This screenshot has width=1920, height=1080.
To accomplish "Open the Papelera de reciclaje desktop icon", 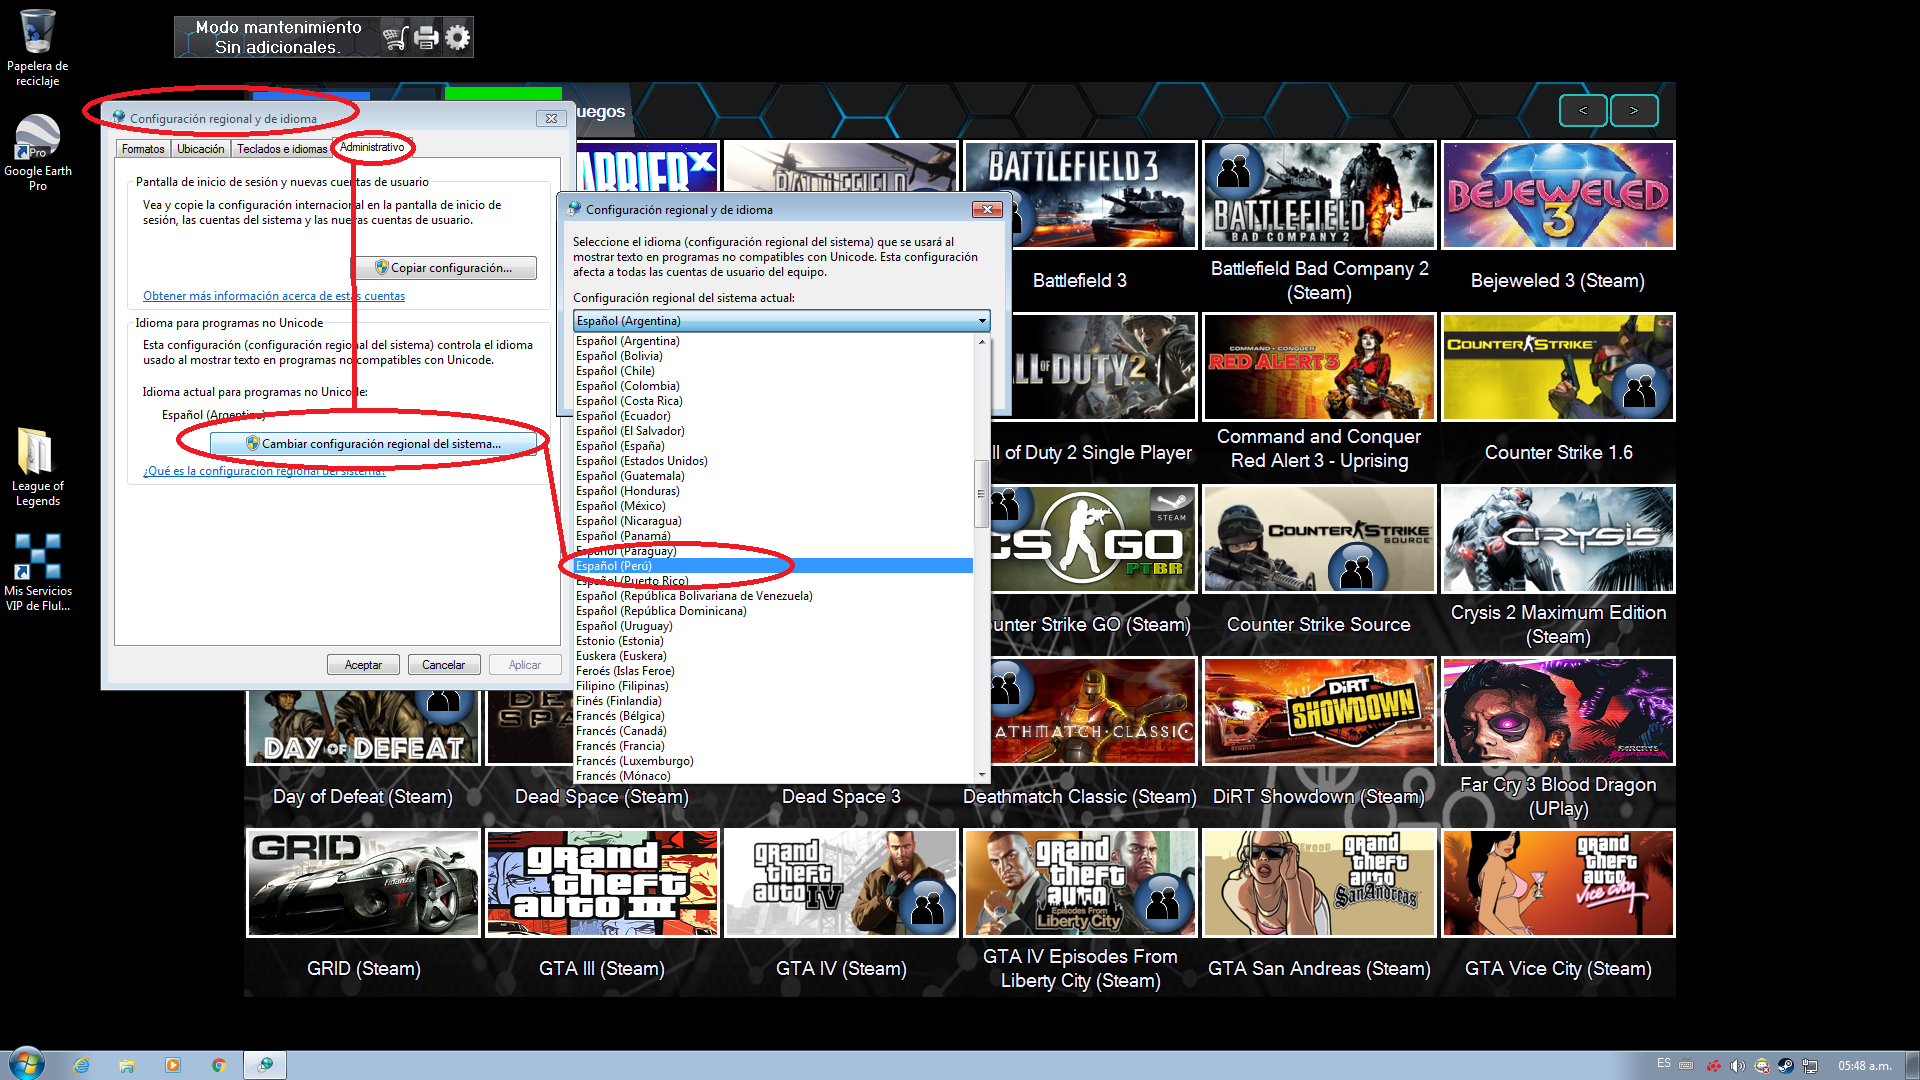I will click(x=37, y=47).
